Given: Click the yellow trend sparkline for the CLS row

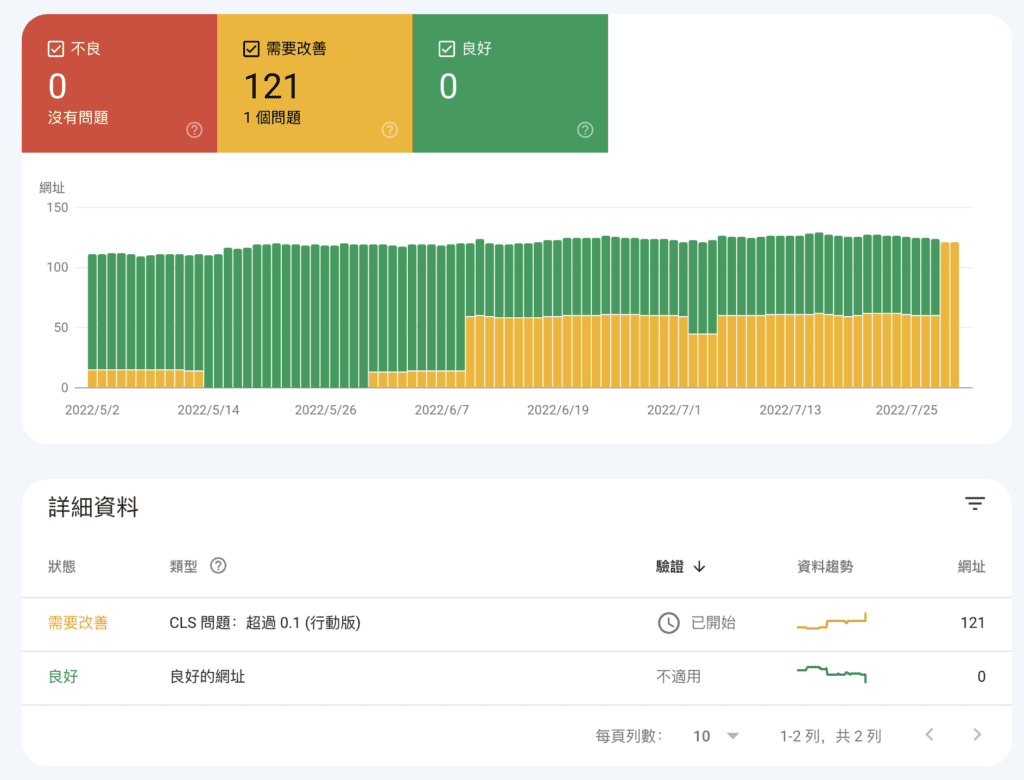Looking at the screenshot, I should (831, 622).
